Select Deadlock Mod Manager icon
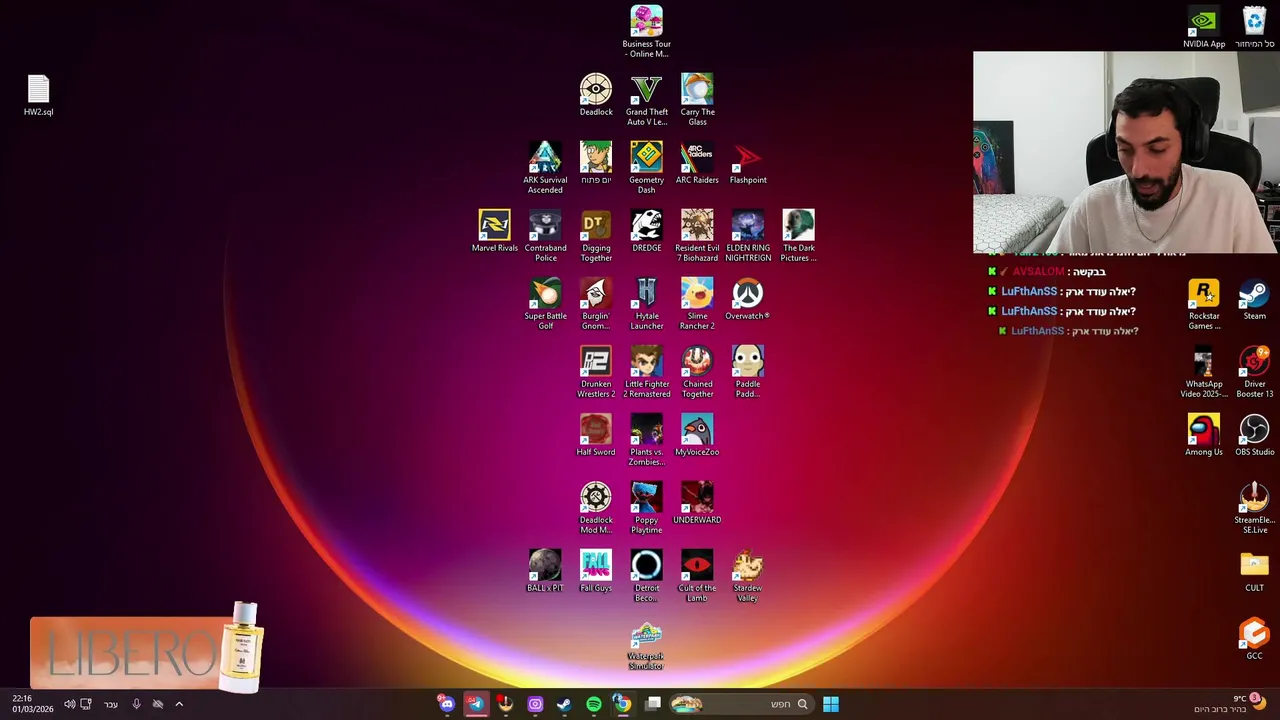The image size is (1280, 720). tap(596, 507)
